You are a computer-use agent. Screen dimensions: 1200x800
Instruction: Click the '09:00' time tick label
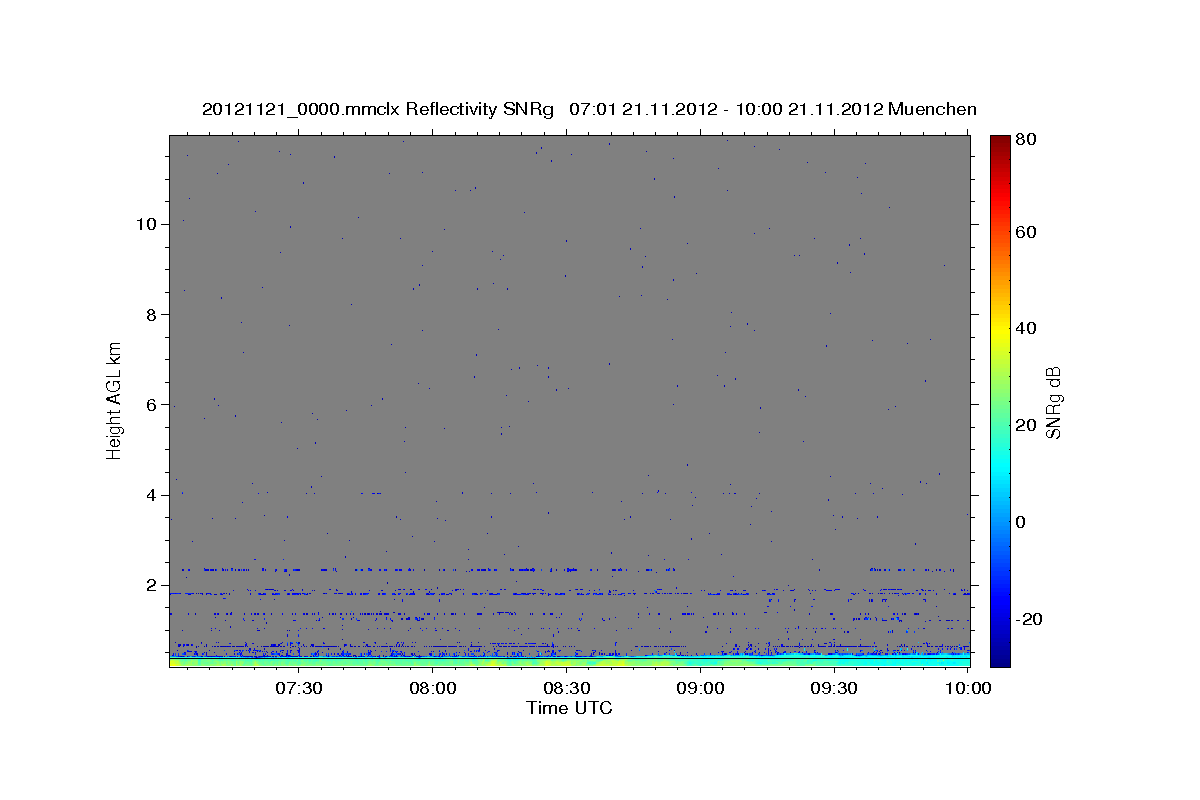tap(700, 688)
